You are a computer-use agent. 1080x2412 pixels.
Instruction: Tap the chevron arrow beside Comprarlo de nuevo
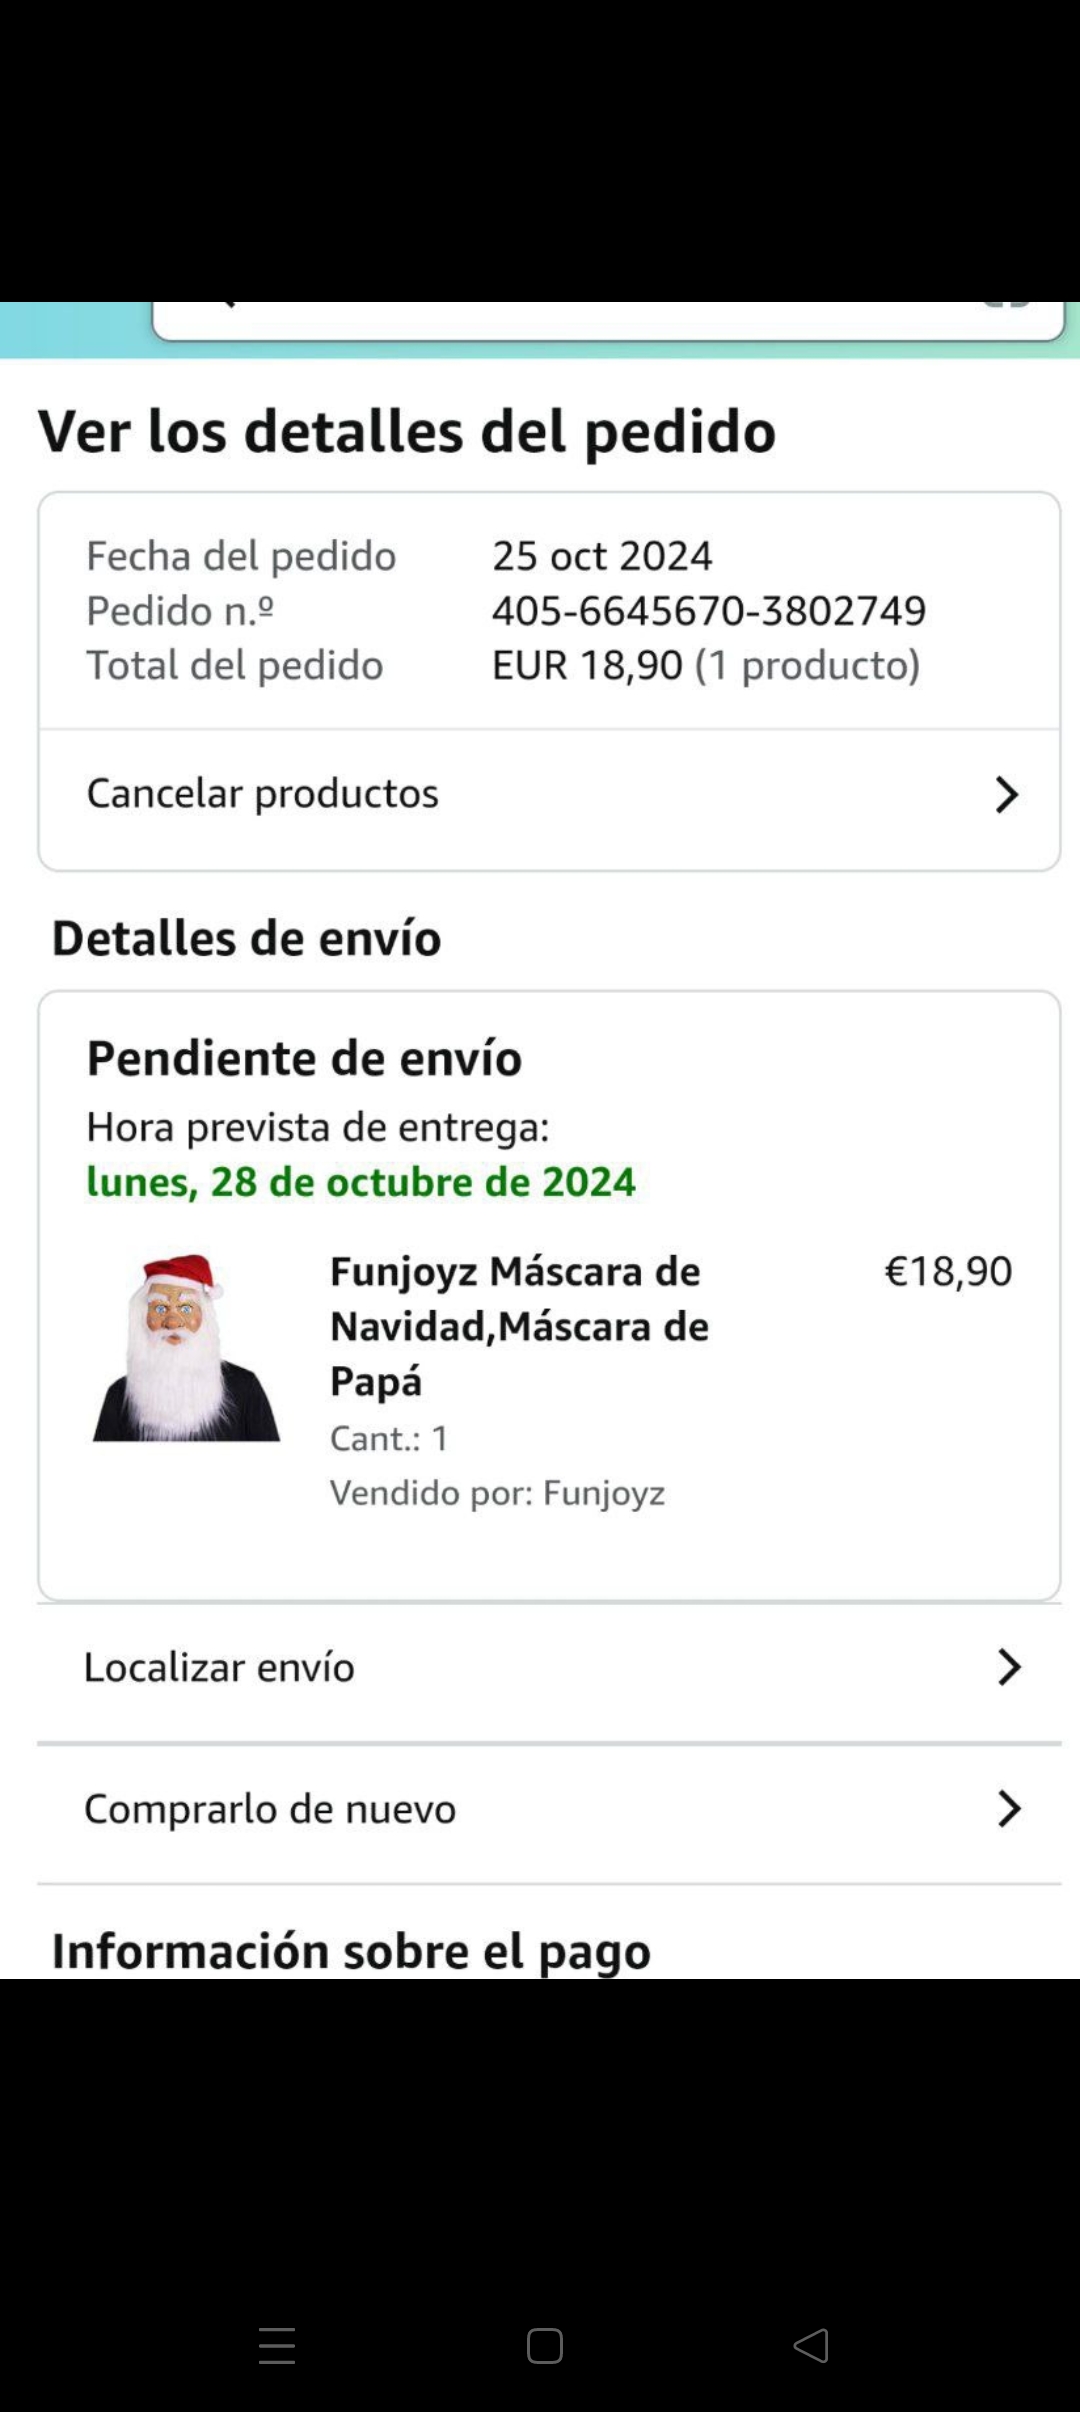pyautogui.click(x=1009, y=1808)
